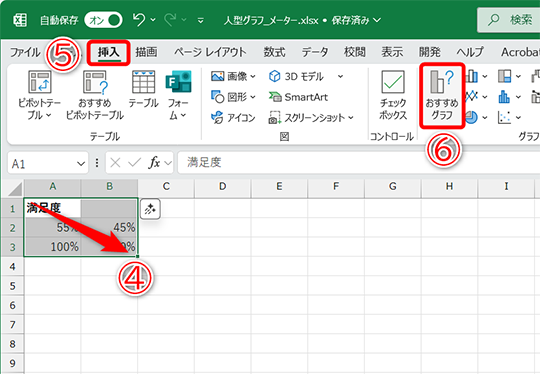Image resolution: width=540 pixels, height=374 pixels.
Task: Open the フォーム dropdown button
Action: 178,95
